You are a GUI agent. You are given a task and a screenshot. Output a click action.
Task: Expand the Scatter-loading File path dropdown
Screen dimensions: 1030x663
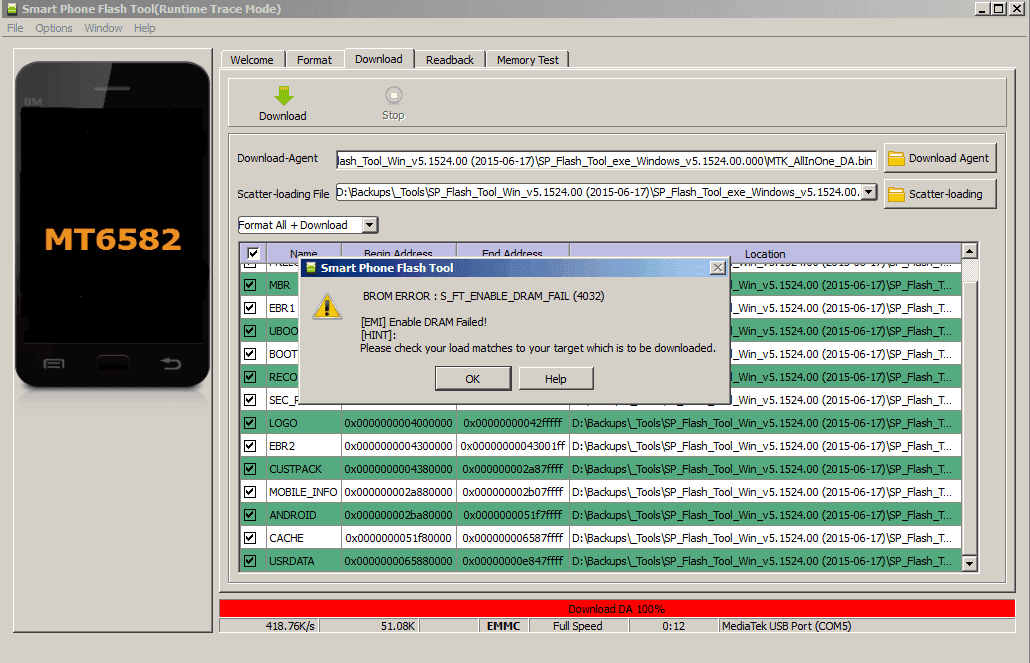[x=868, y=192]
